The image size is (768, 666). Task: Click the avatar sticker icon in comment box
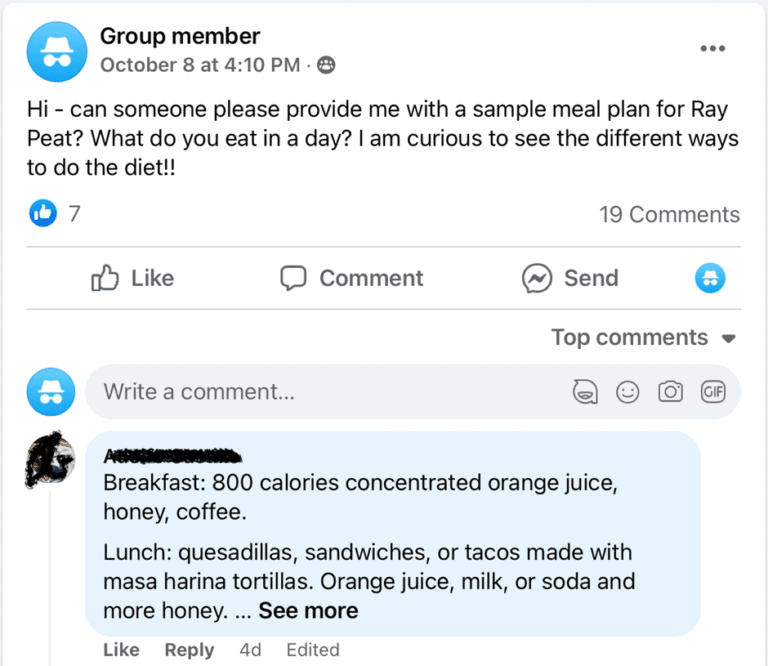click(x=585, y=392)
